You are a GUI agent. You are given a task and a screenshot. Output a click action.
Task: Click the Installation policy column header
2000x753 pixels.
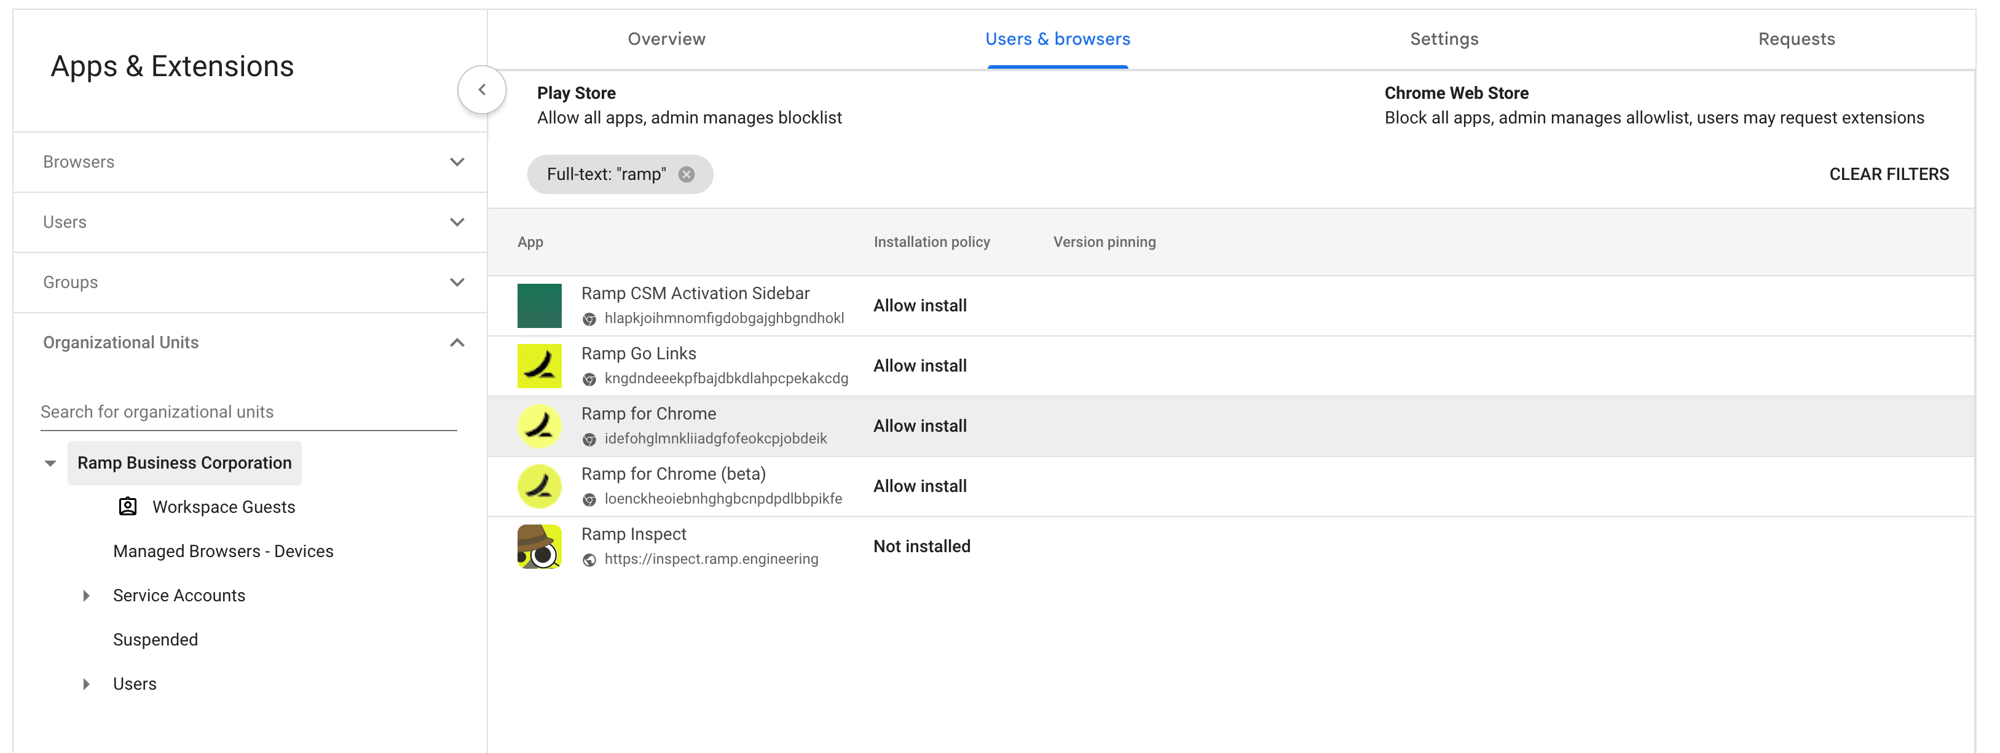click(932, 242)
